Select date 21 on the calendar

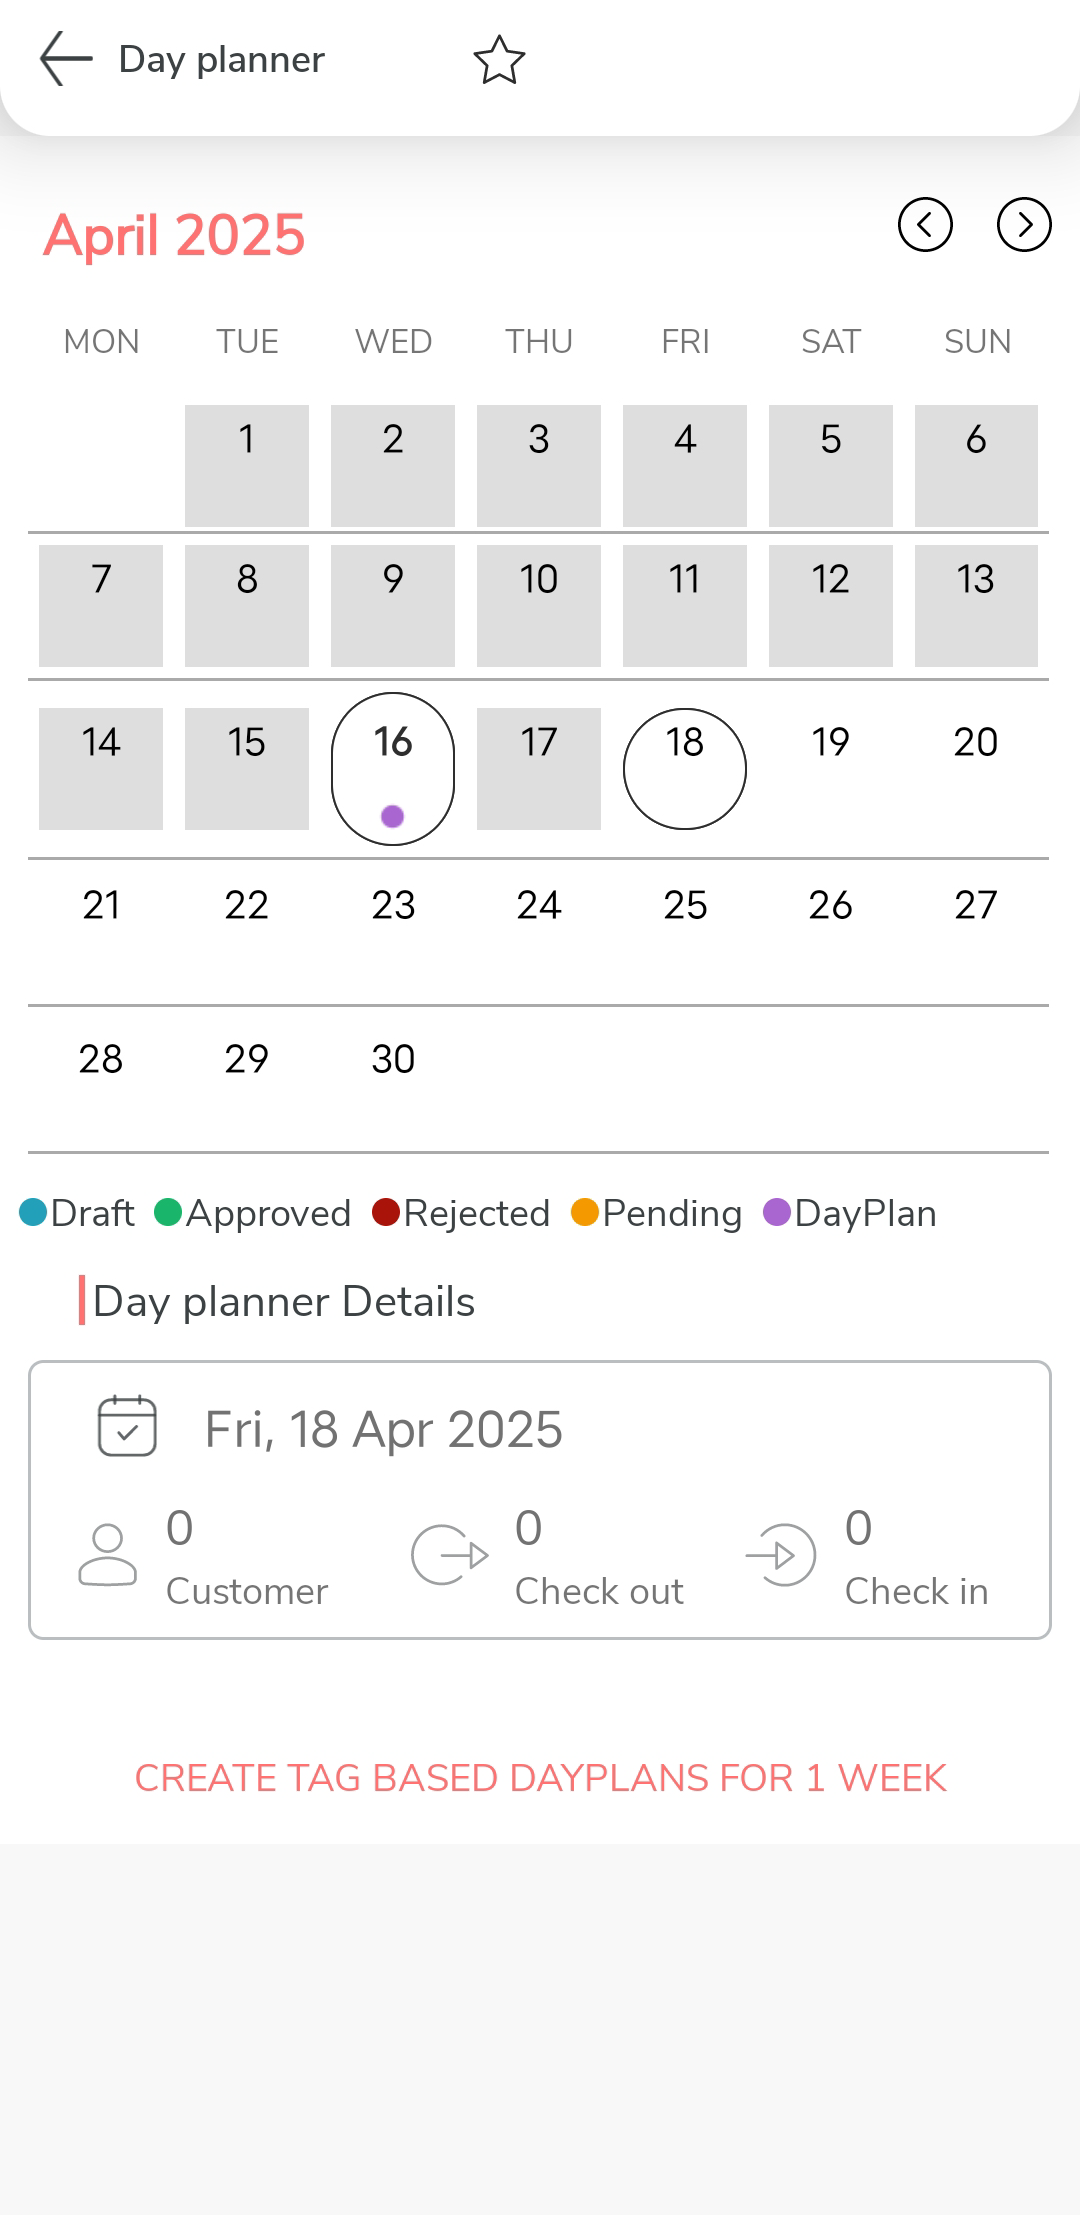tap(101, 905)
